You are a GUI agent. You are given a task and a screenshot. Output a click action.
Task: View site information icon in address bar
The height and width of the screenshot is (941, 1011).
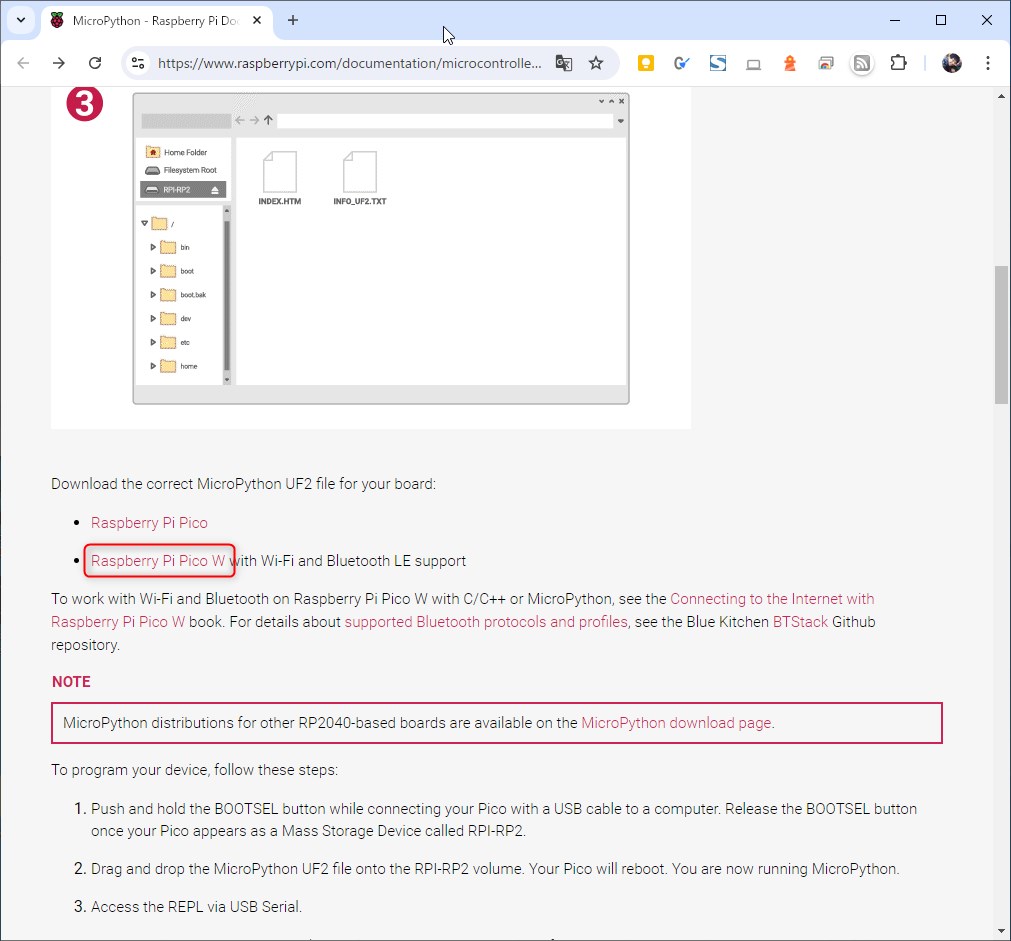(x=138, y=63)
